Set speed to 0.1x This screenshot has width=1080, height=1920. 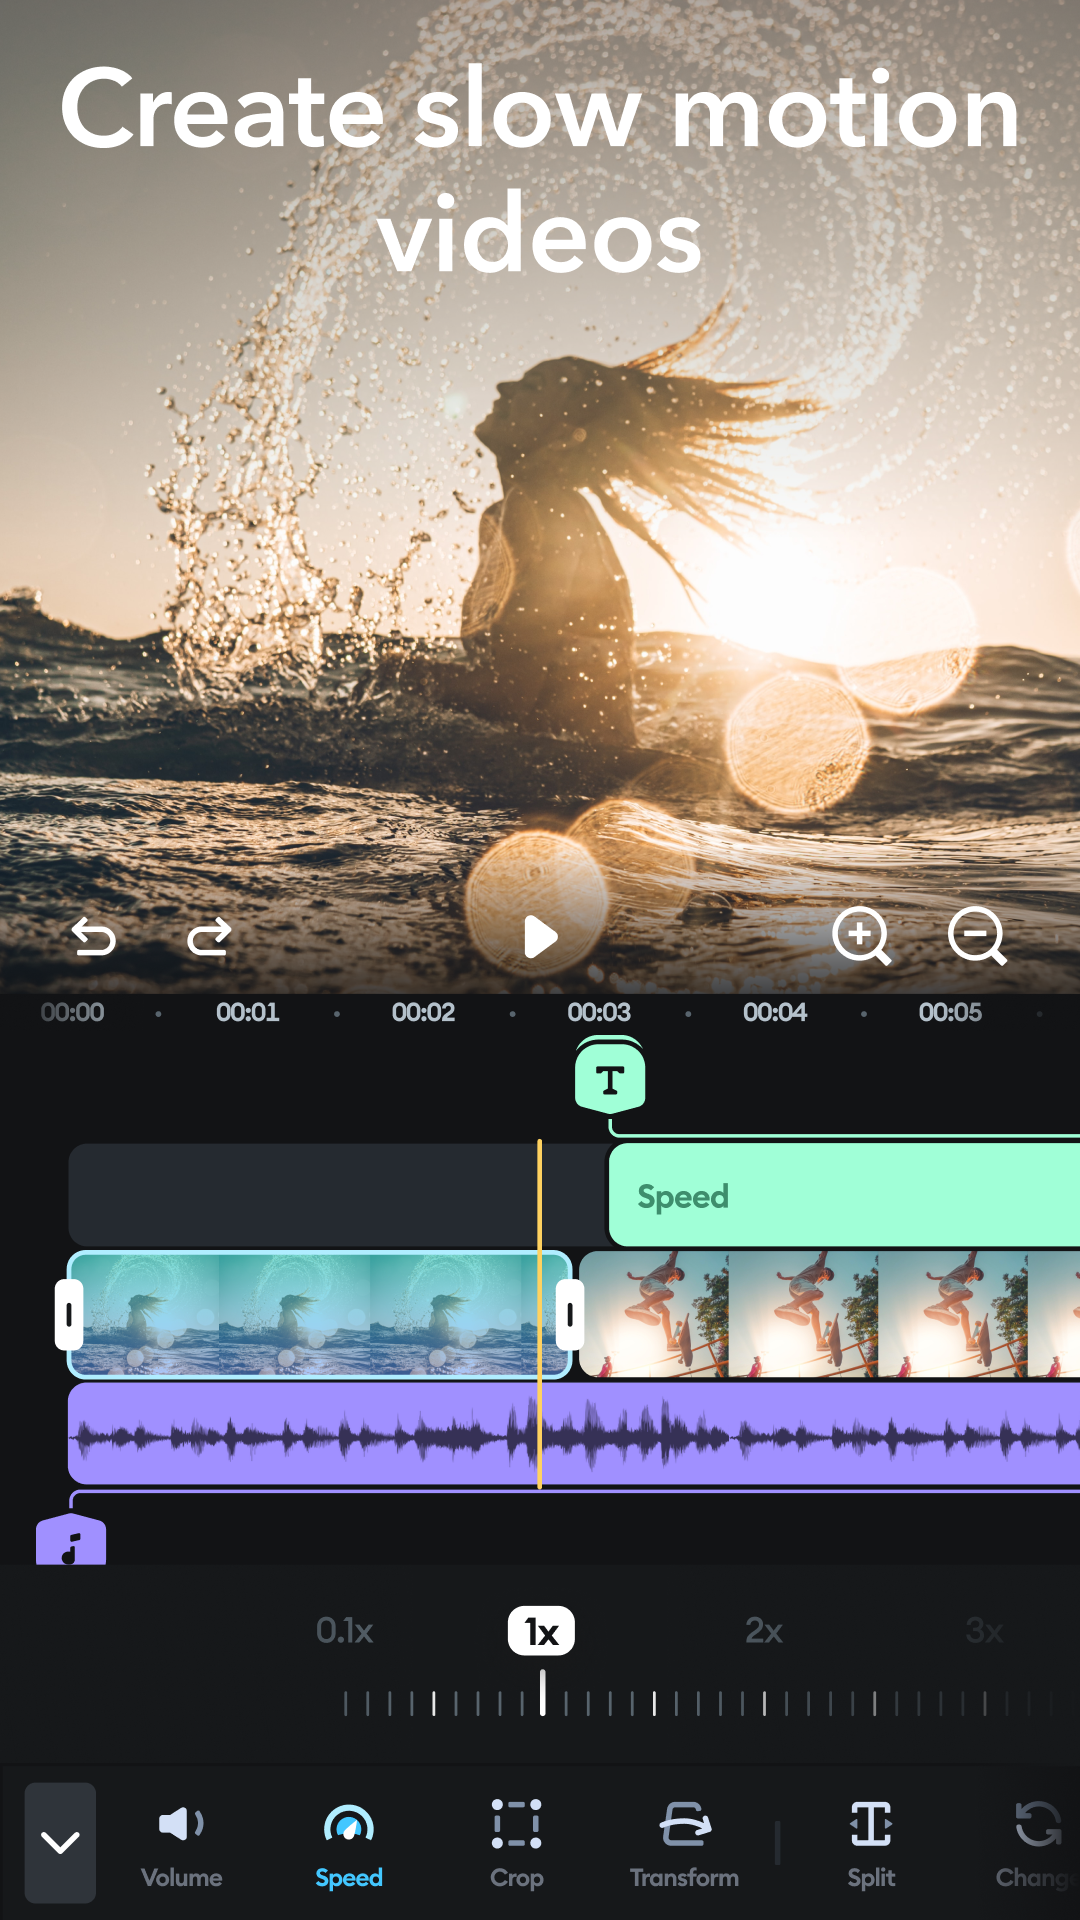[344, 1631]
